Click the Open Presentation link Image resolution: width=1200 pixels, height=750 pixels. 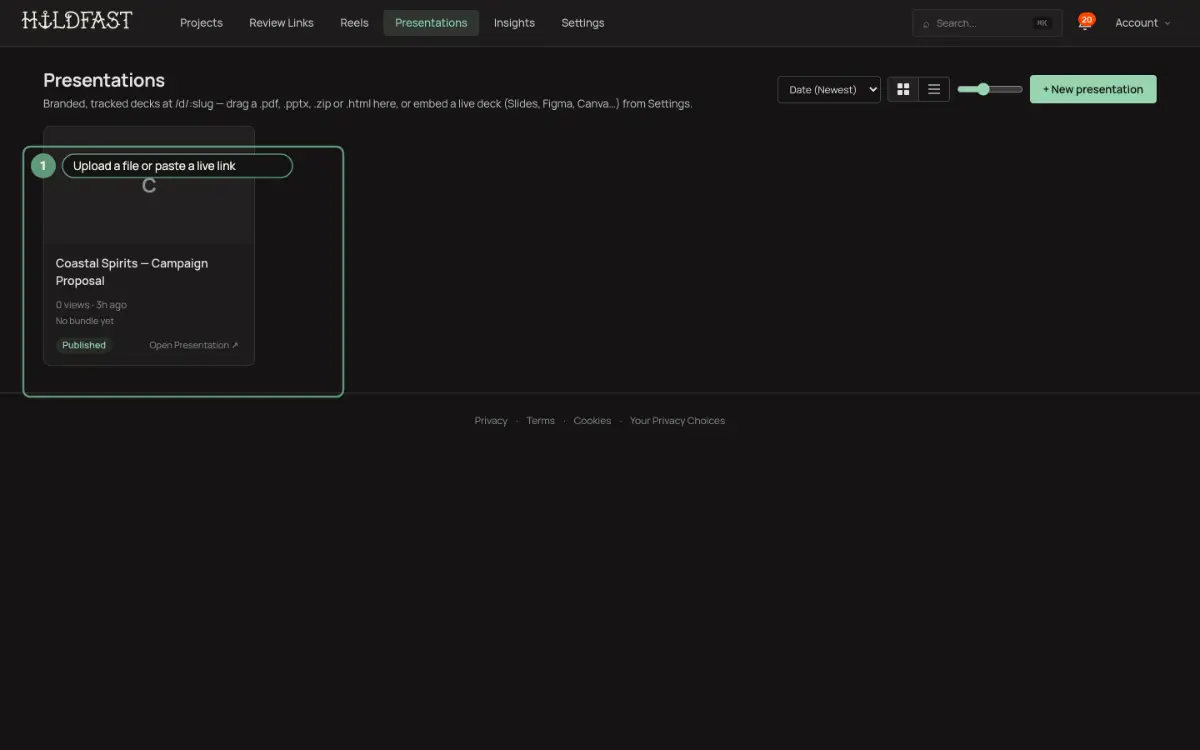(194, 345)
